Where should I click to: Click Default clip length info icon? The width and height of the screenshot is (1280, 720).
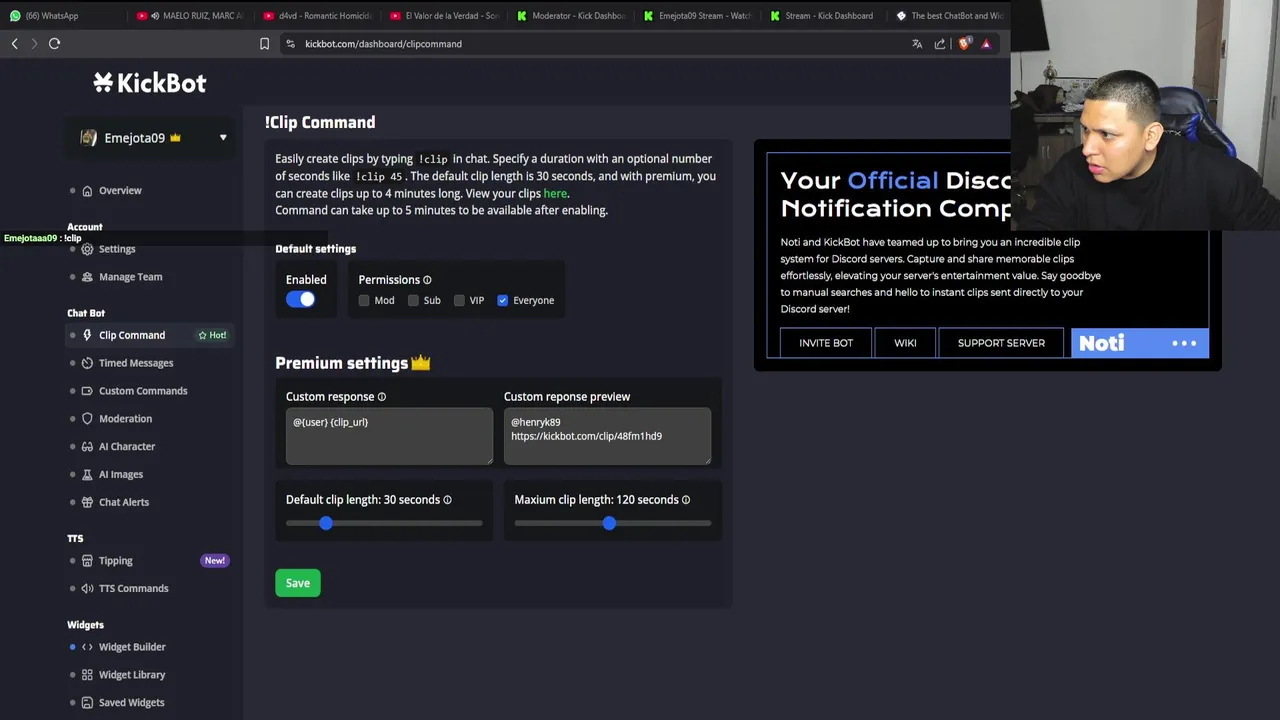(447, 500)
